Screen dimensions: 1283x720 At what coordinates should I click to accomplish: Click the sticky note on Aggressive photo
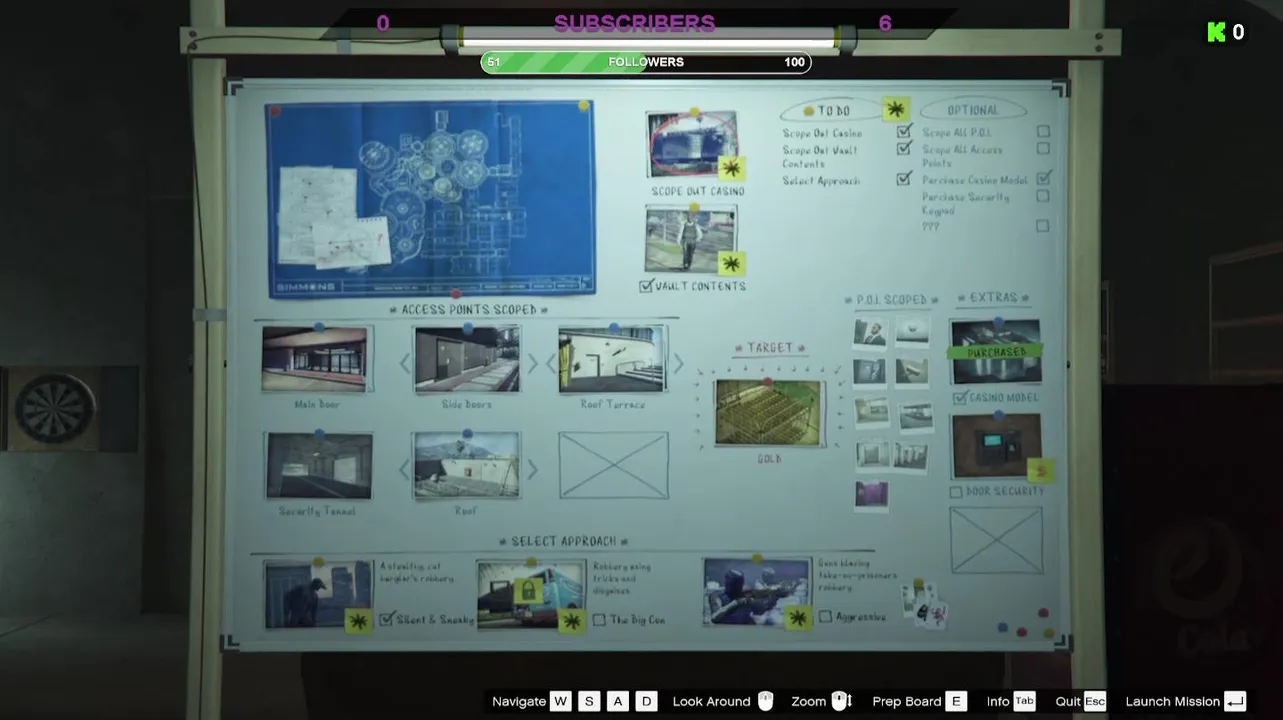point(797,618)
